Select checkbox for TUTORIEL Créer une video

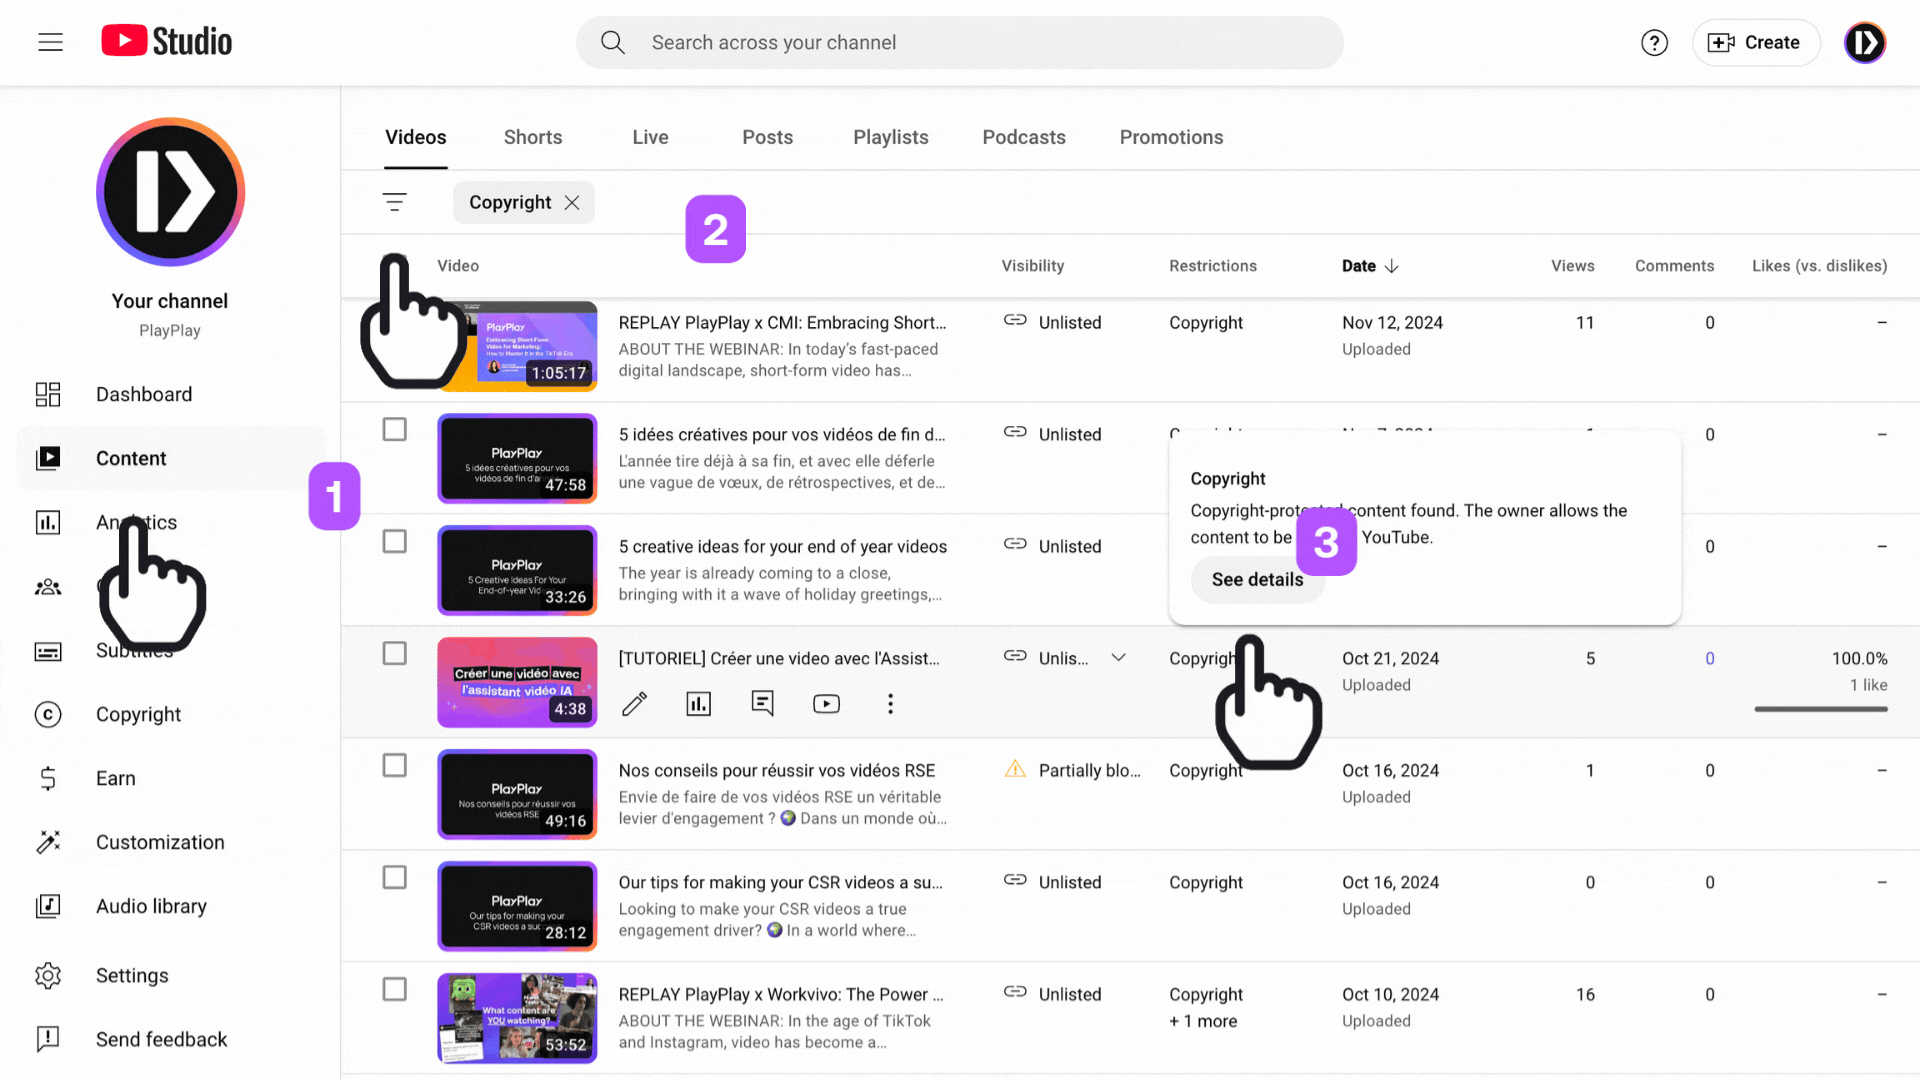click(395, 653)
